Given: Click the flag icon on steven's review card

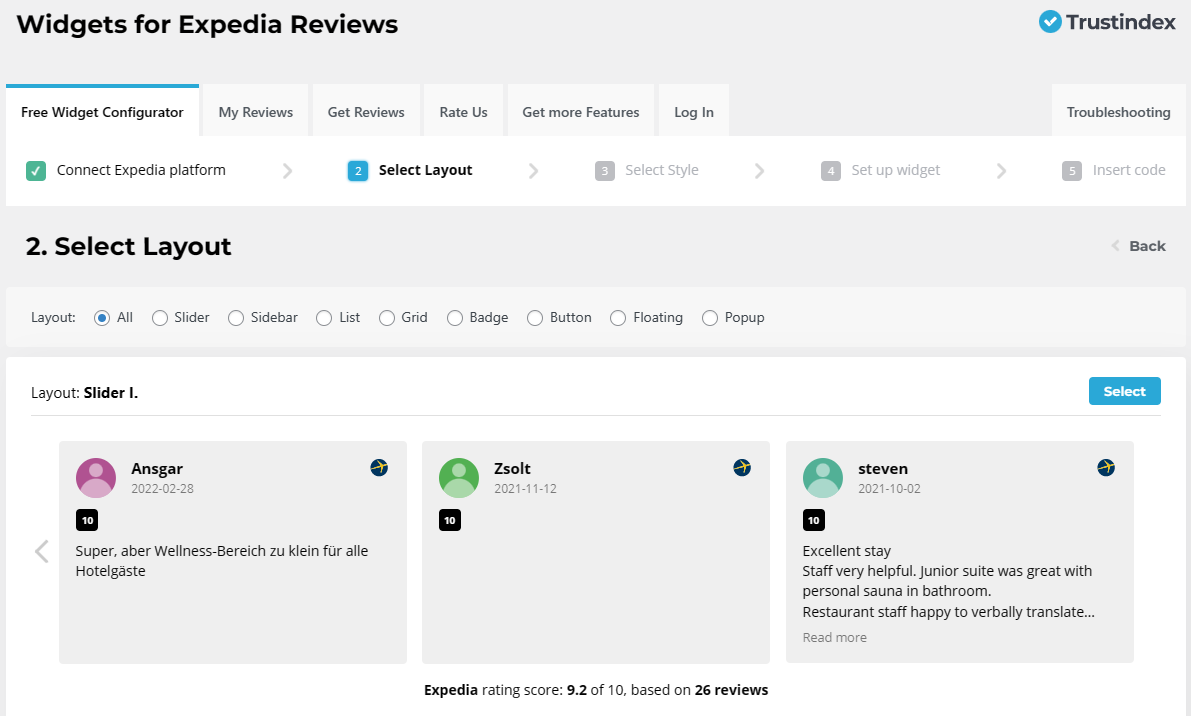Looking at the screenshot, I should [1105, 467].
